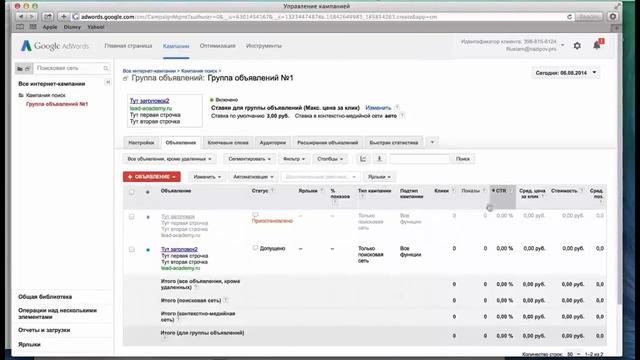640x360 pixels.
Task: Switch to the Аудитории tab
Action: coord(273,142)
